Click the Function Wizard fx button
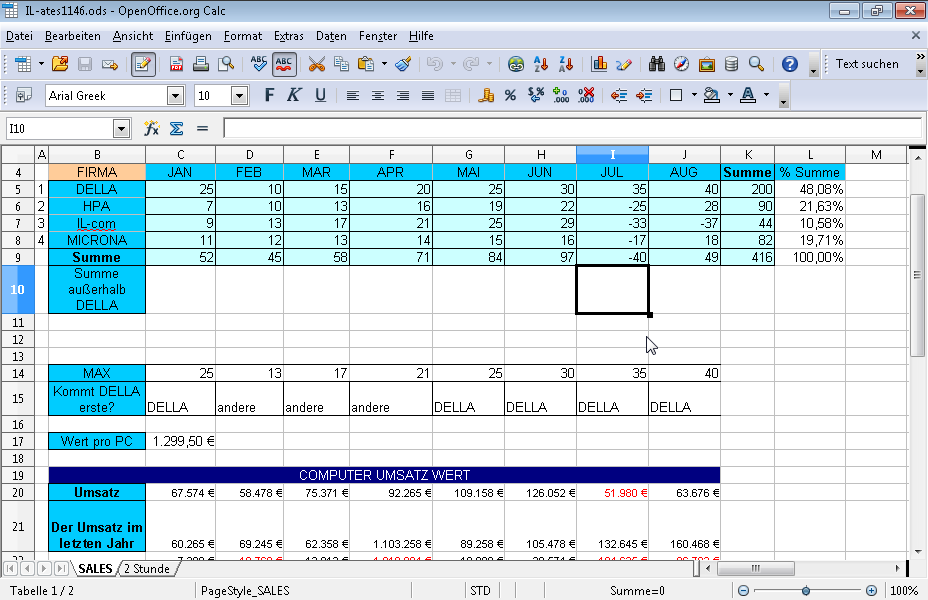 click(x=152, y=128)
